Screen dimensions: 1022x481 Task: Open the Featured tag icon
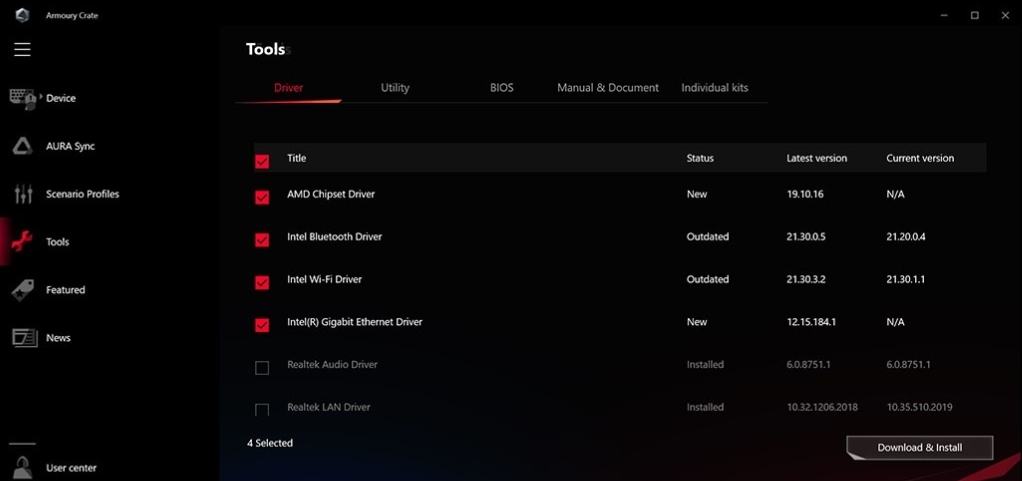coord(22,290)
